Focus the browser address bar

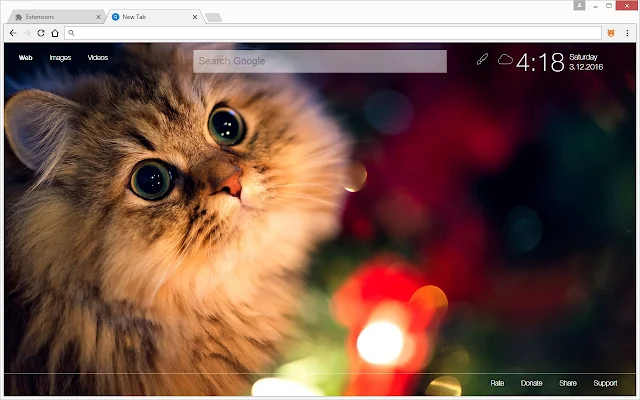tap(333, 33)
